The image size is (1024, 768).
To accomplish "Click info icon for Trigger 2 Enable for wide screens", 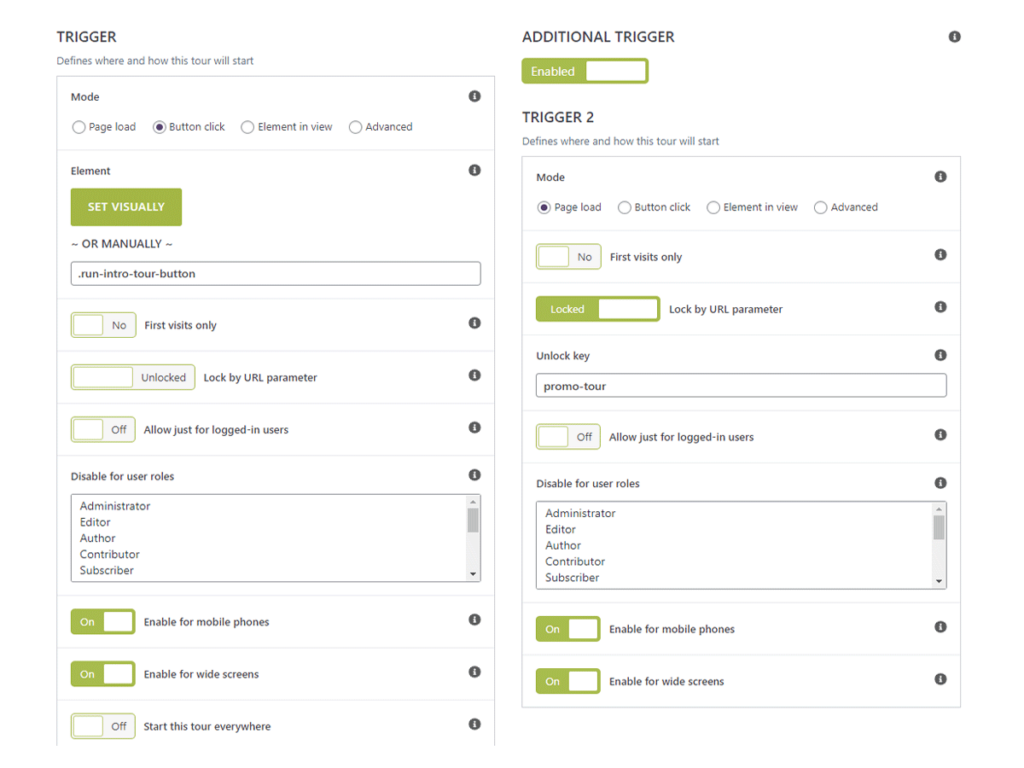I will pyautogui.click(x=940, y=679).
